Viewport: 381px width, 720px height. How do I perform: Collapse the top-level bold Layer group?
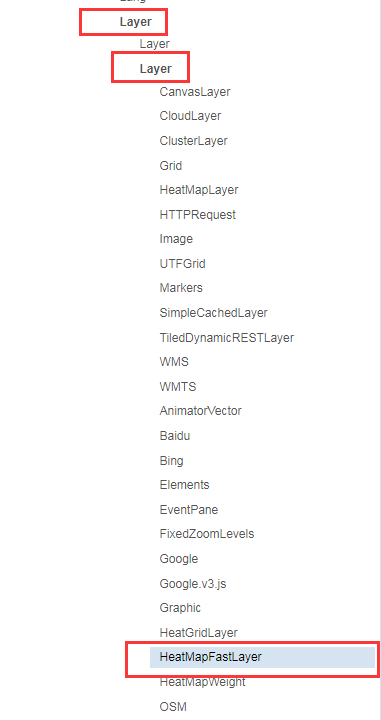click(135, 22)
